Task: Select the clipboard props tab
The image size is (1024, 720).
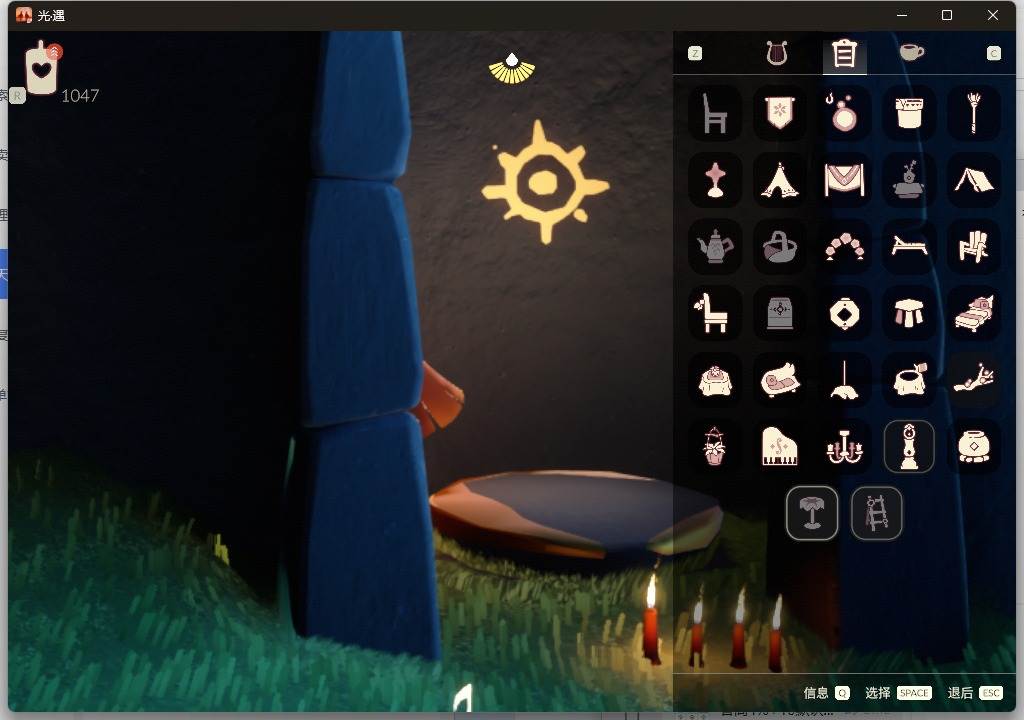Action: tap(844, 54)
